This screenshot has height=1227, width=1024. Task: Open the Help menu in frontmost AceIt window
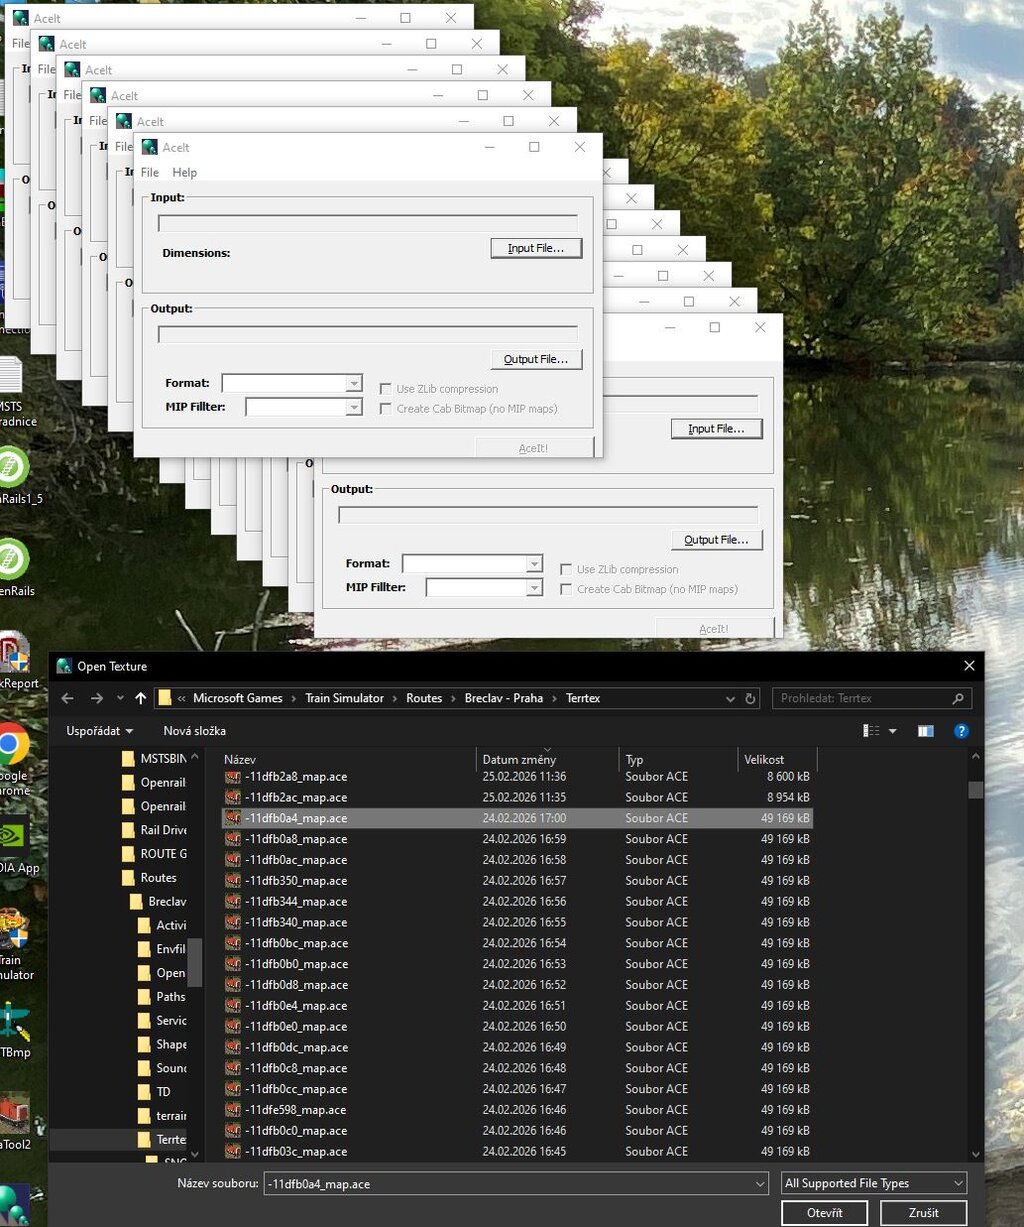point(185,173)
